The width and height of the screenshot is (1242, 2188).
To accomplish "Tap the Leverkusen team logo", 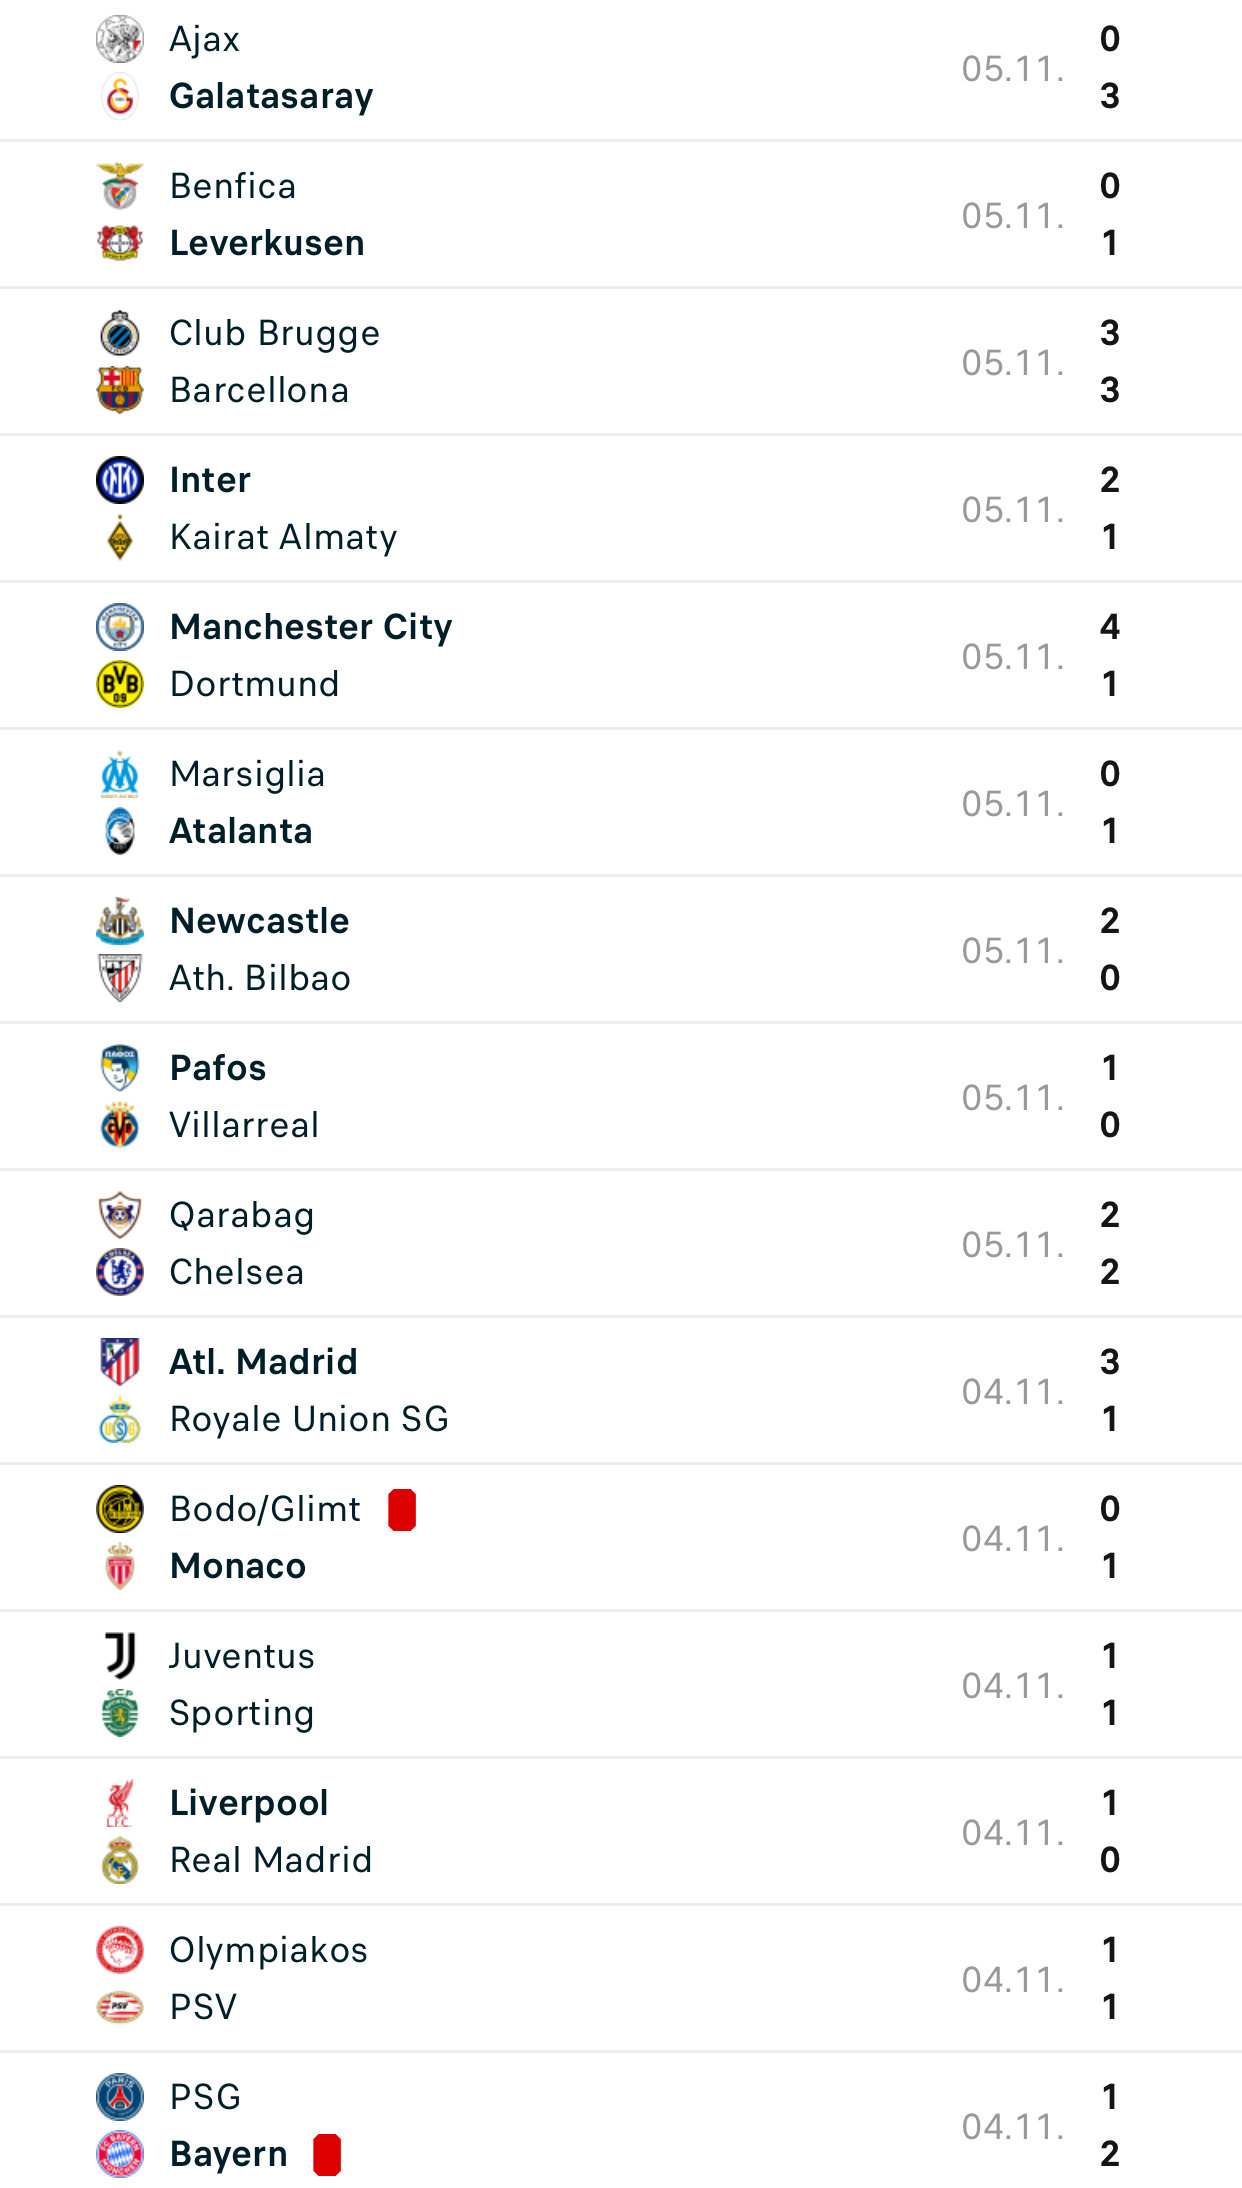I will click(x=120, y=243).
